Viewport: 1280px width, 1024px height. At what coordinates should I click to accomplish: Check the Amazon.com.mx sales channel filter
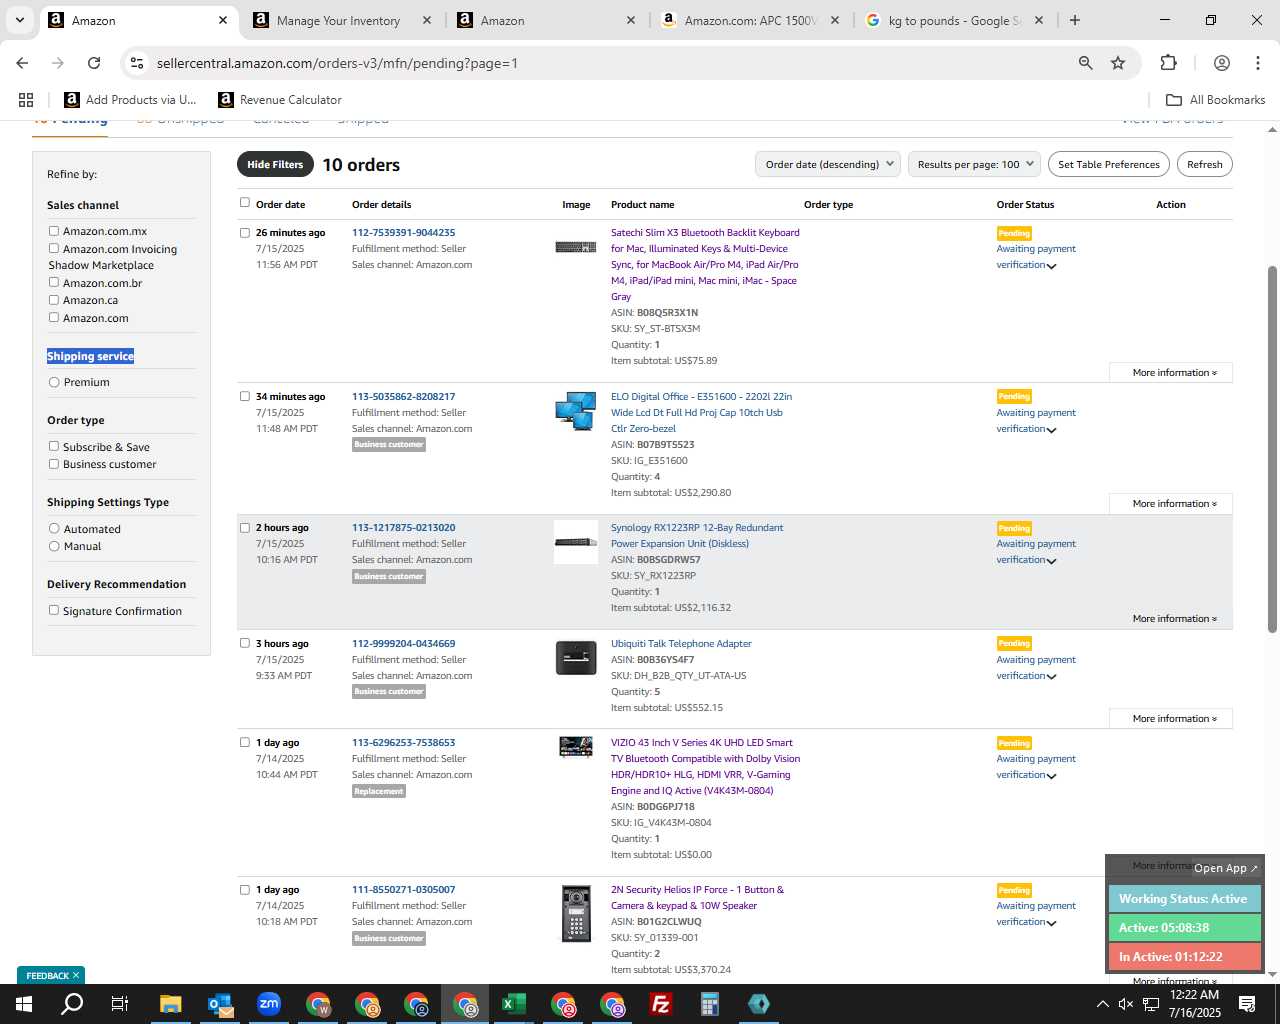(54, 231)
